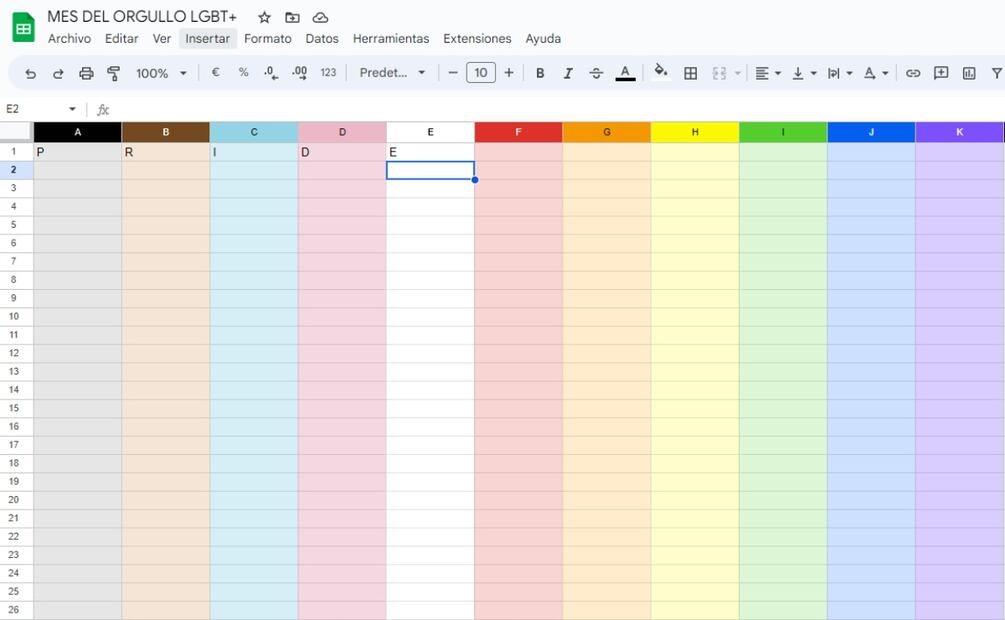
Task: Insert a link using the chain icon
Action: pyautogui.click(x=913, y=73)
